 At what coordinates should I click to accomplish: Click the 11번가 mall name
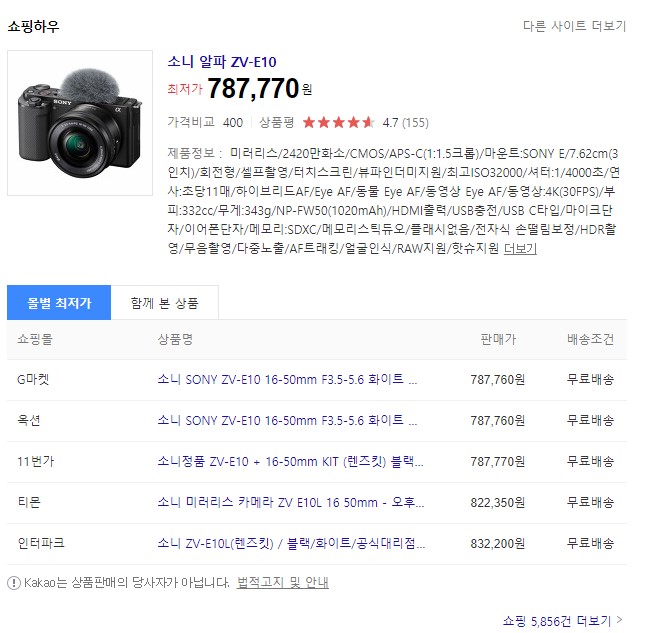tap(35, 461)
